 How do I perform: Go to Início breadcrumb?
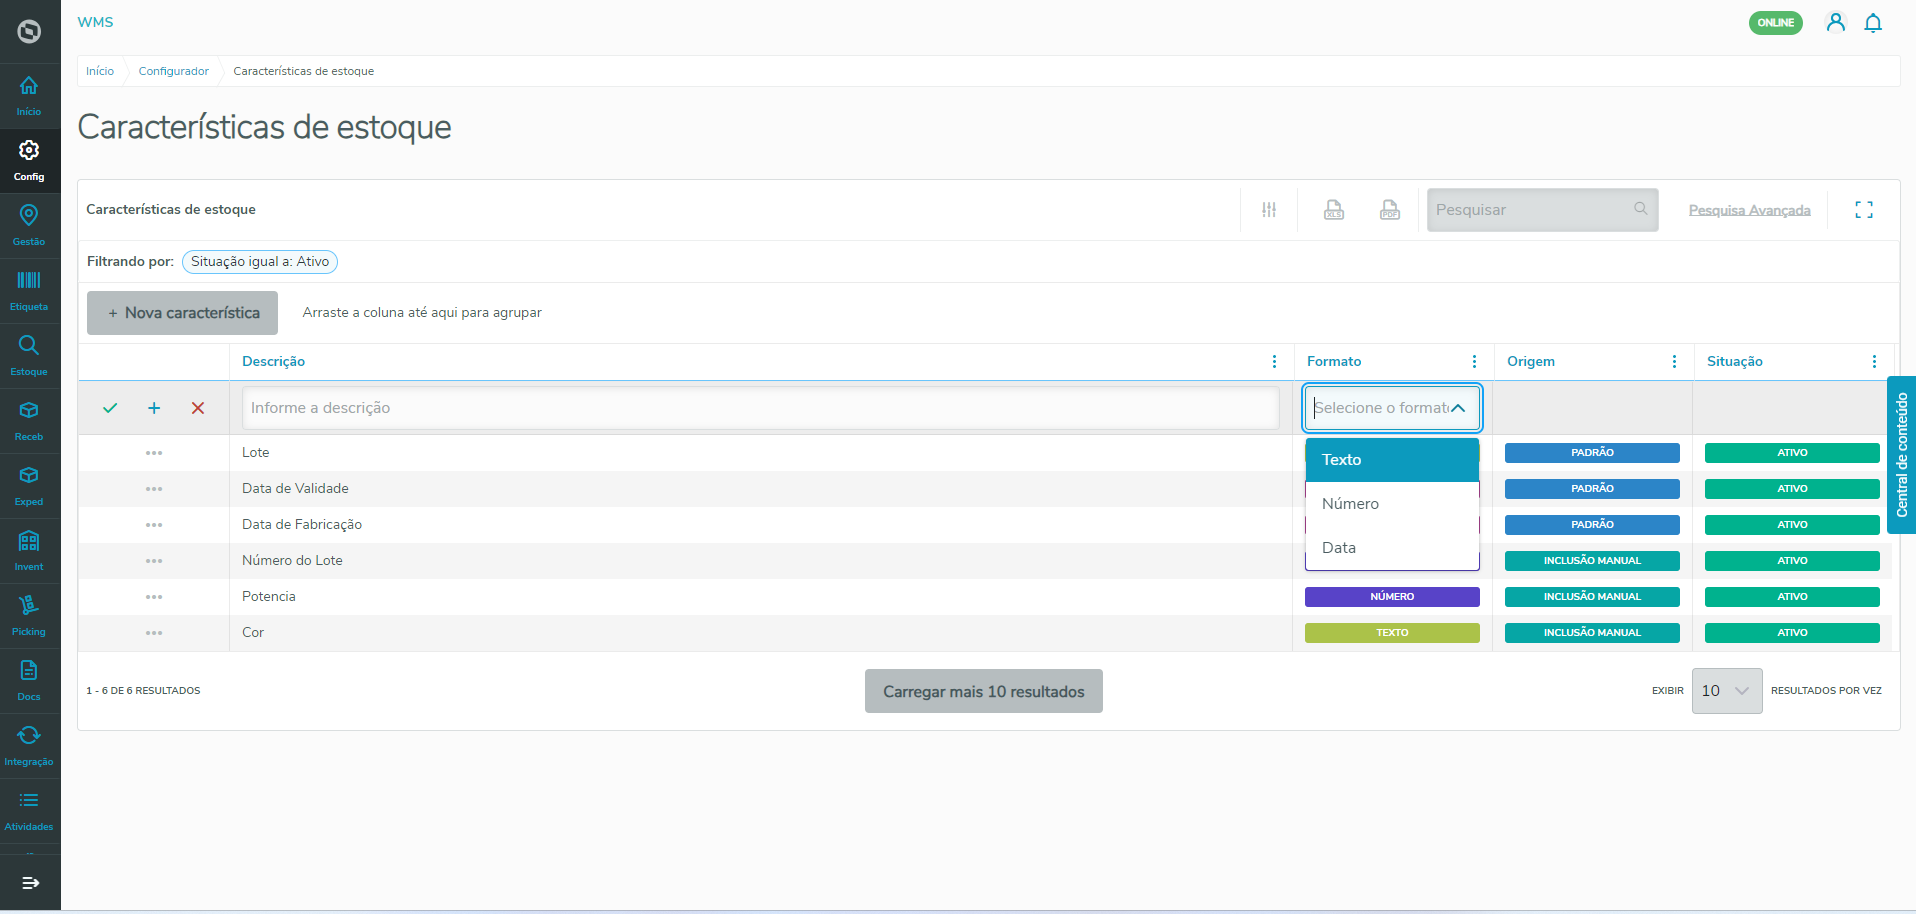(100, 71)
